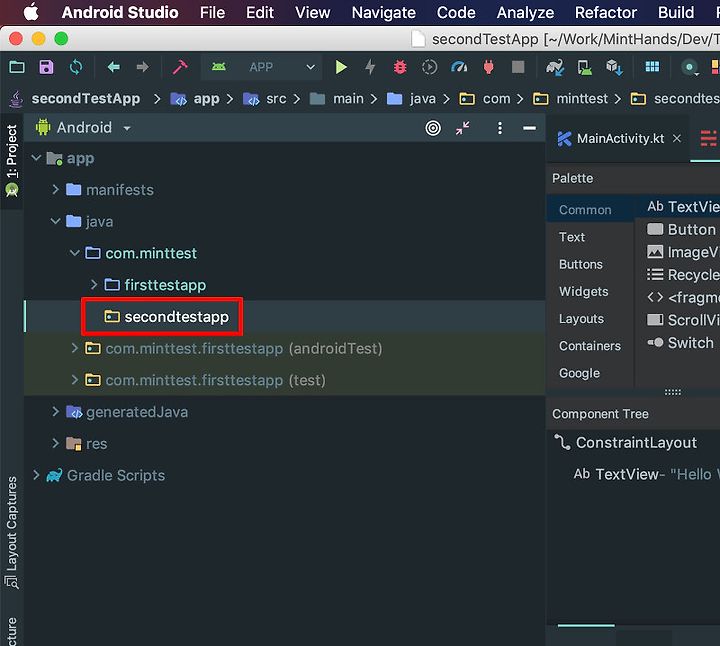The width and height of the screenshot is (720, 646).
Task: Select Containers palette category
Action: coord(590,345)
